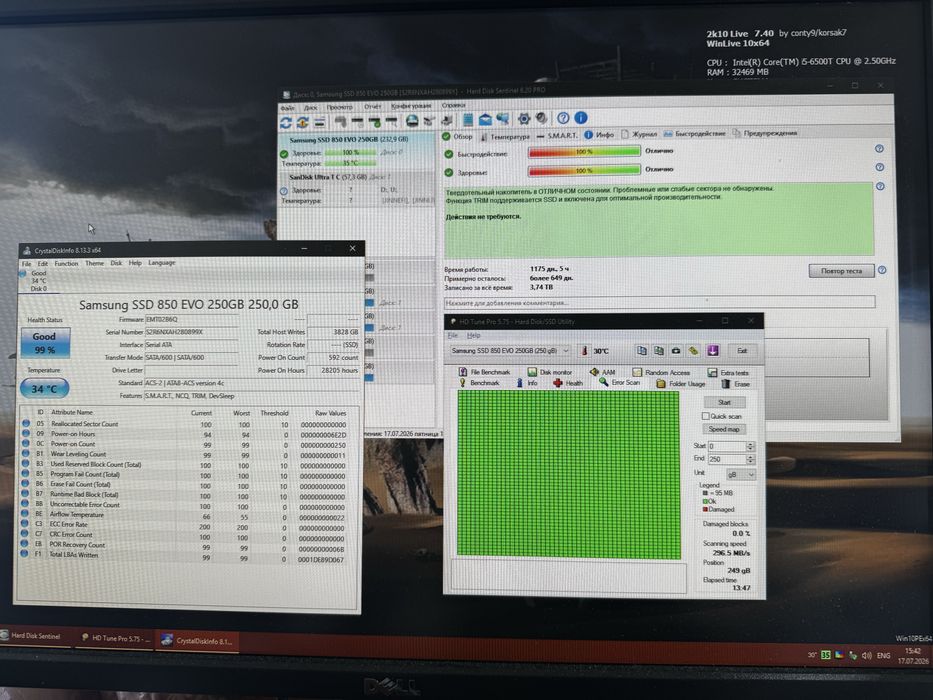Click the End value stepper arrows in HD Tune
The image size is (933, 700).
click(x=750, y=459)
